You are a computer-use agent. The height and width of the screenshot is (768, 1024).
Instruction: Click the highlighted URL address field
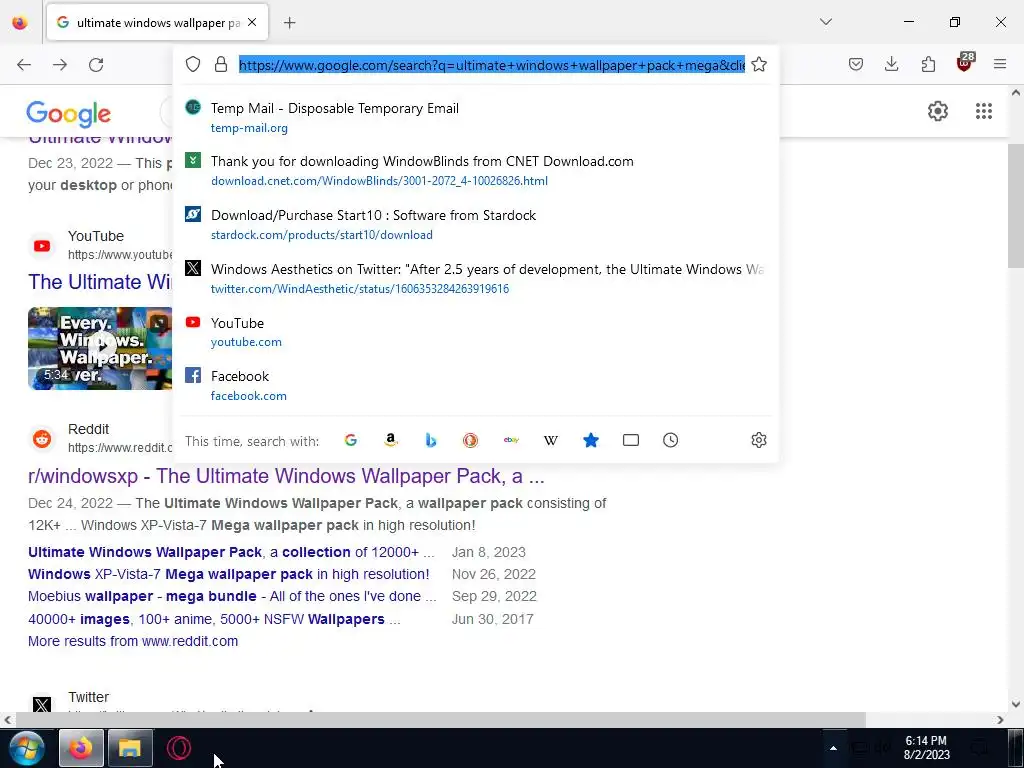(x=492, y=65)
